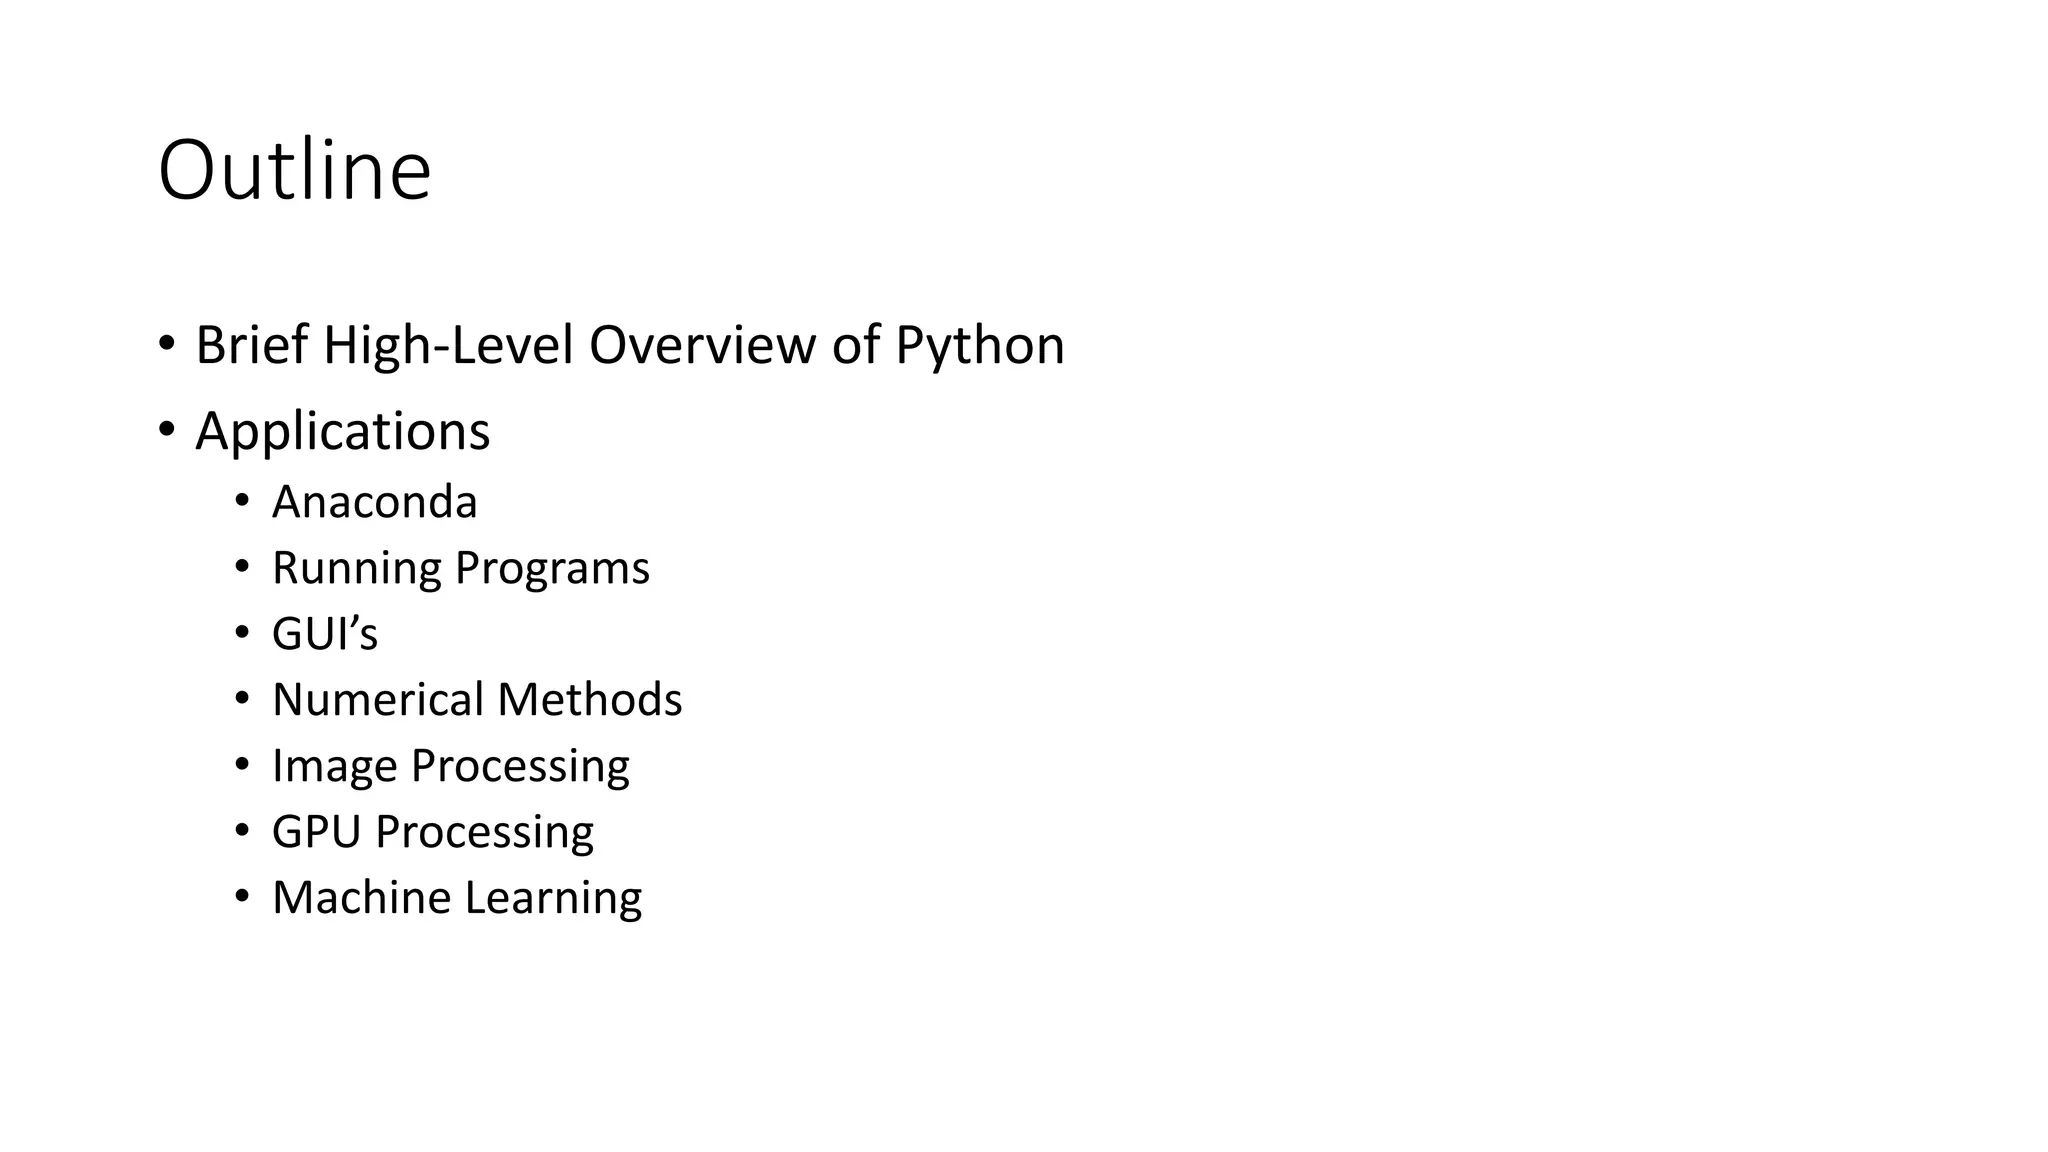Click the Applications bullet text
This screenshot has width=2048, height=1152.
[x=342, y=431]
